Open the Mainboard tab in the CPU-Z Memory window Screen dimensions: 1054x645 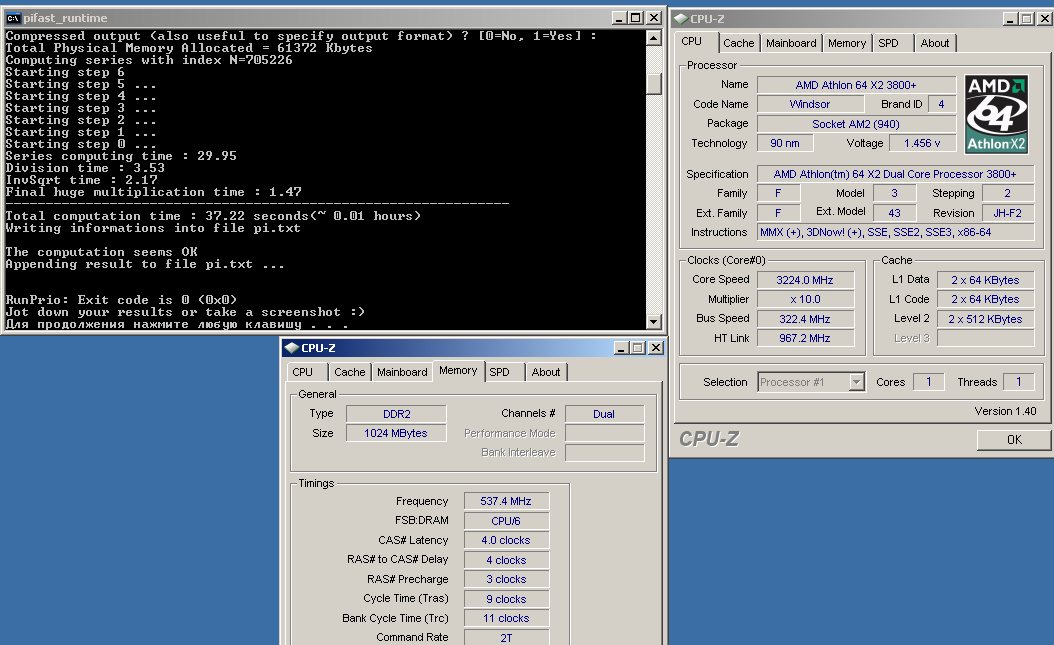(402, 372)
